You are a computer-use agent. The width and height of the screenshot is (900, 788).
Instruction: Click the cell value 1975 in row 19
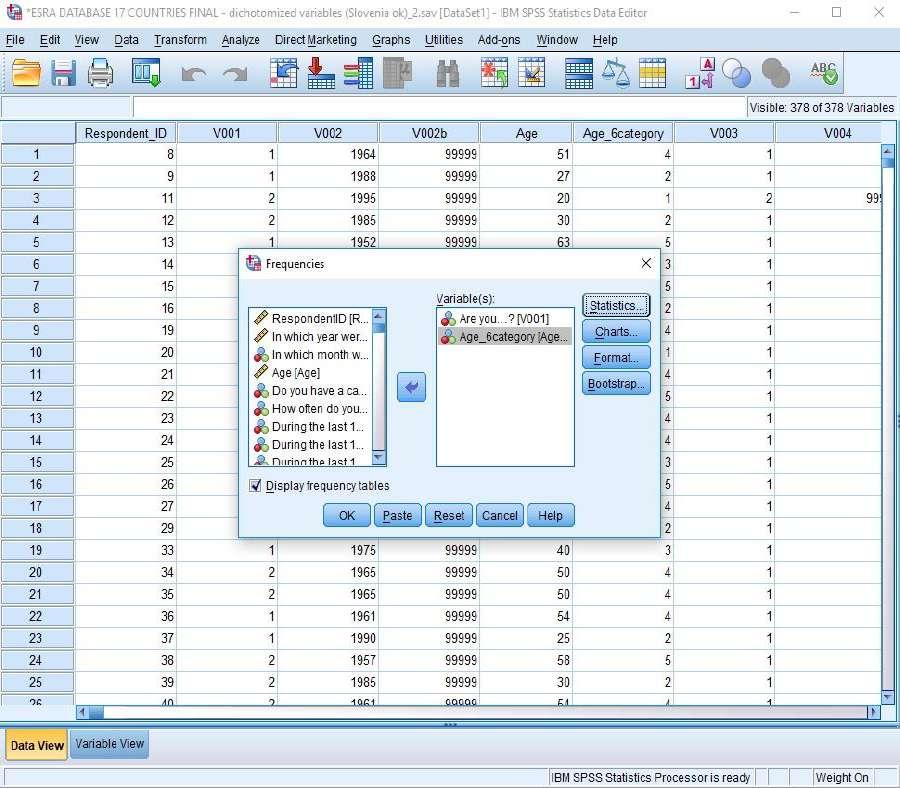click(327, 550)
